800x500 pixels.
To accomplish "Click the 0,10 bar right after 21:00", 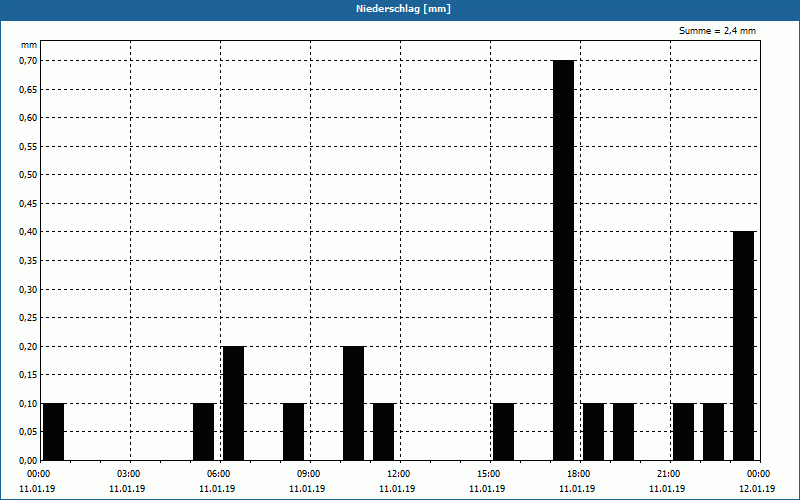I will pos(684,432).
